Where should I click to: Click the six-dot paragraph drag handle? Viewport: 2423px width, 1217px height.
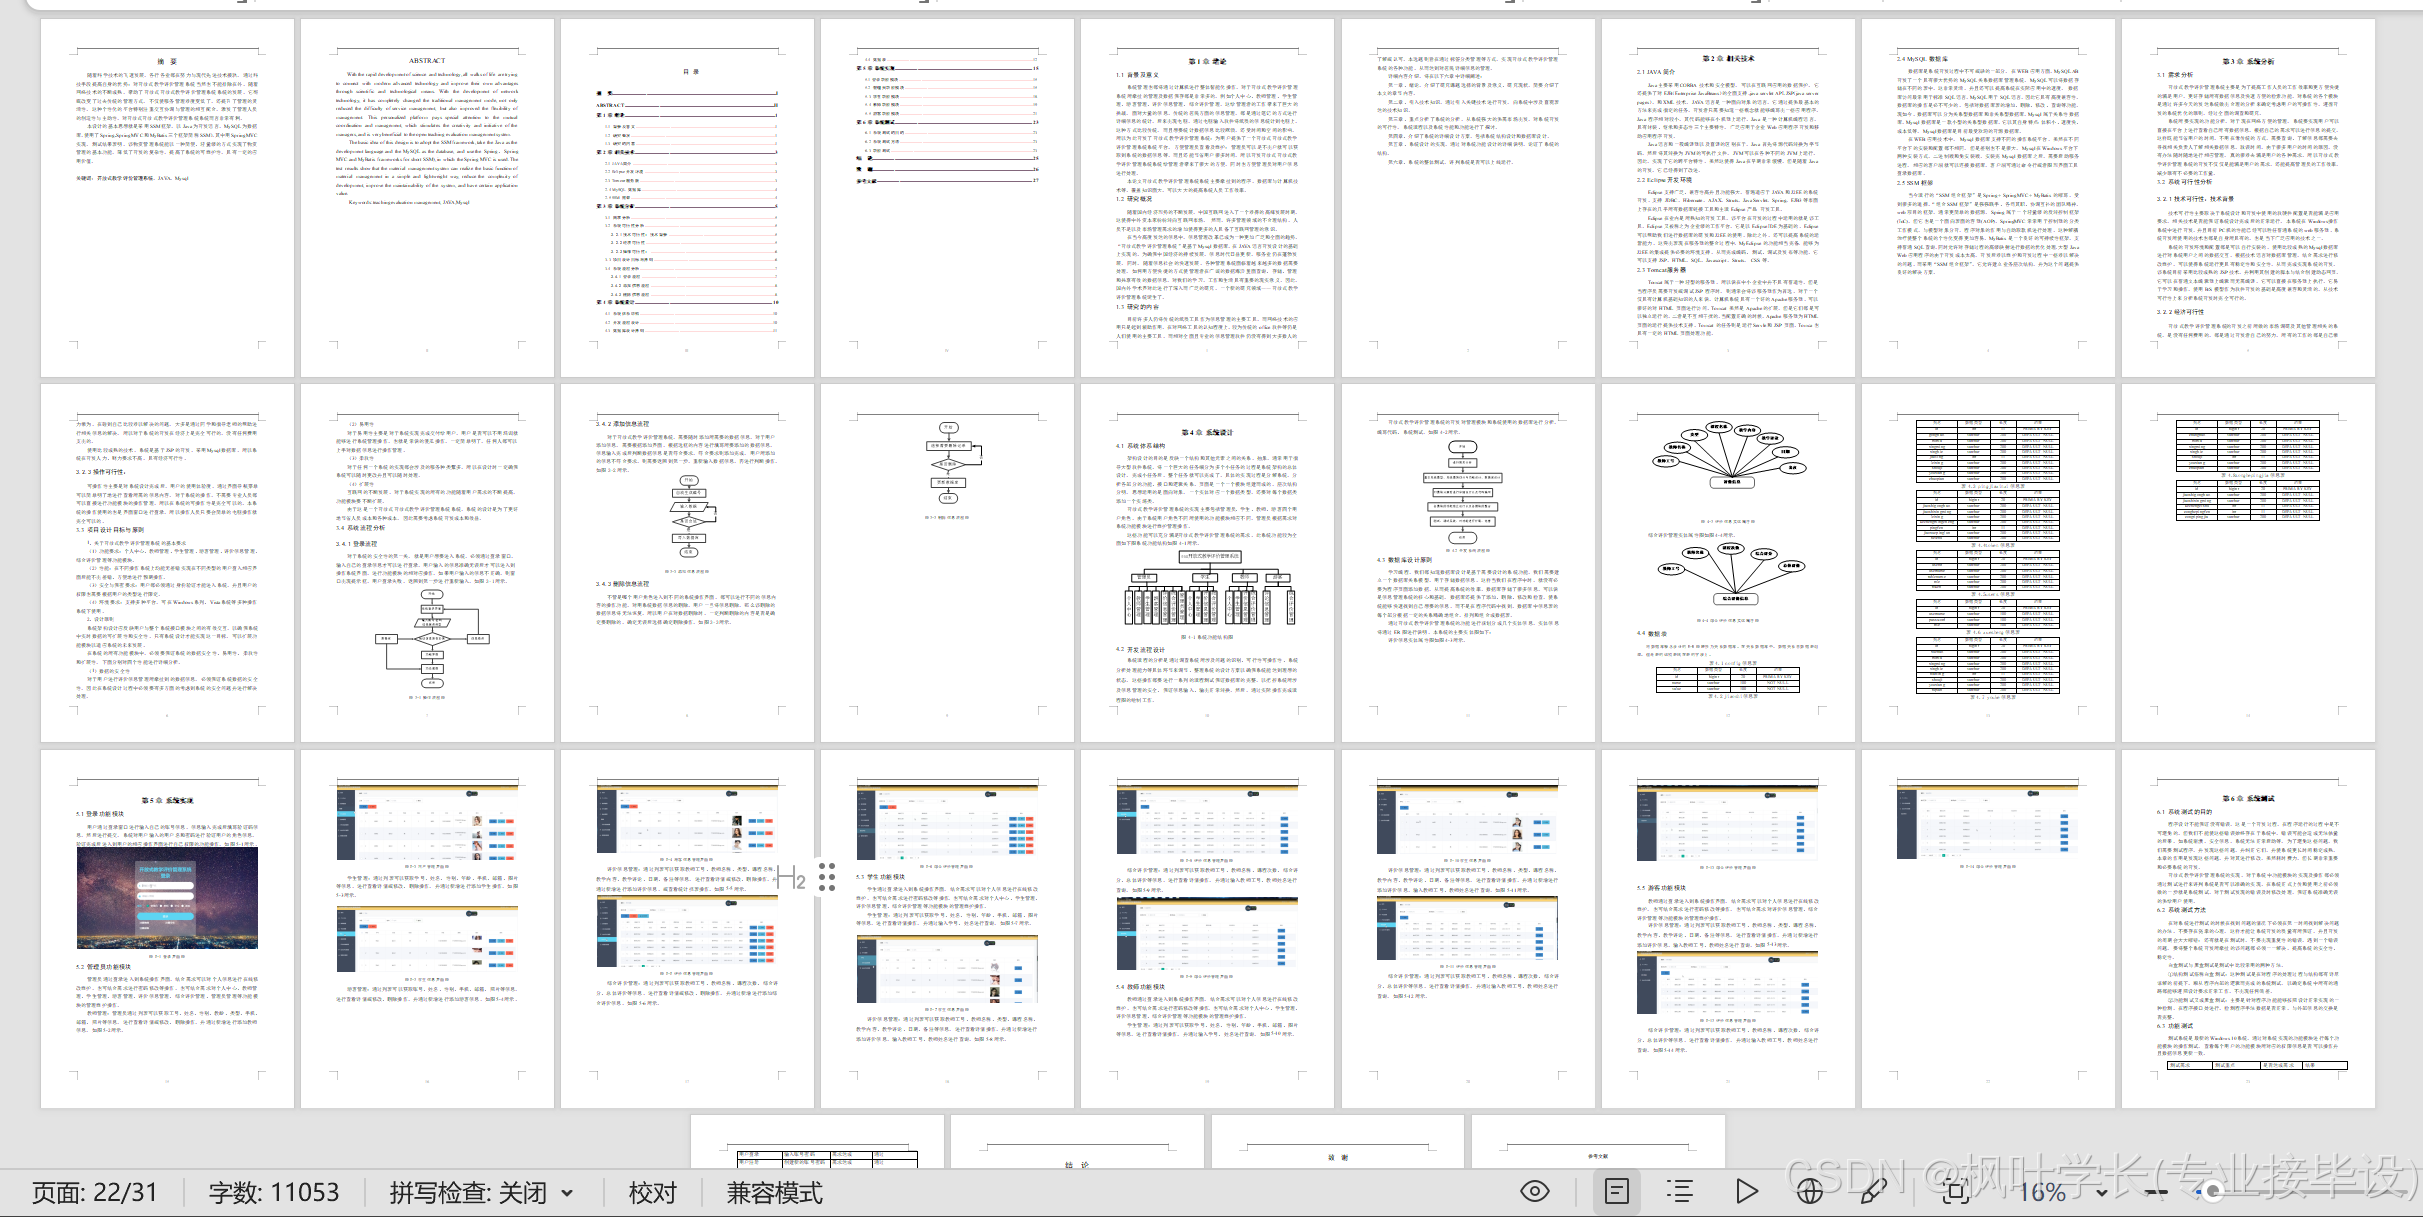tap(827, 877)
